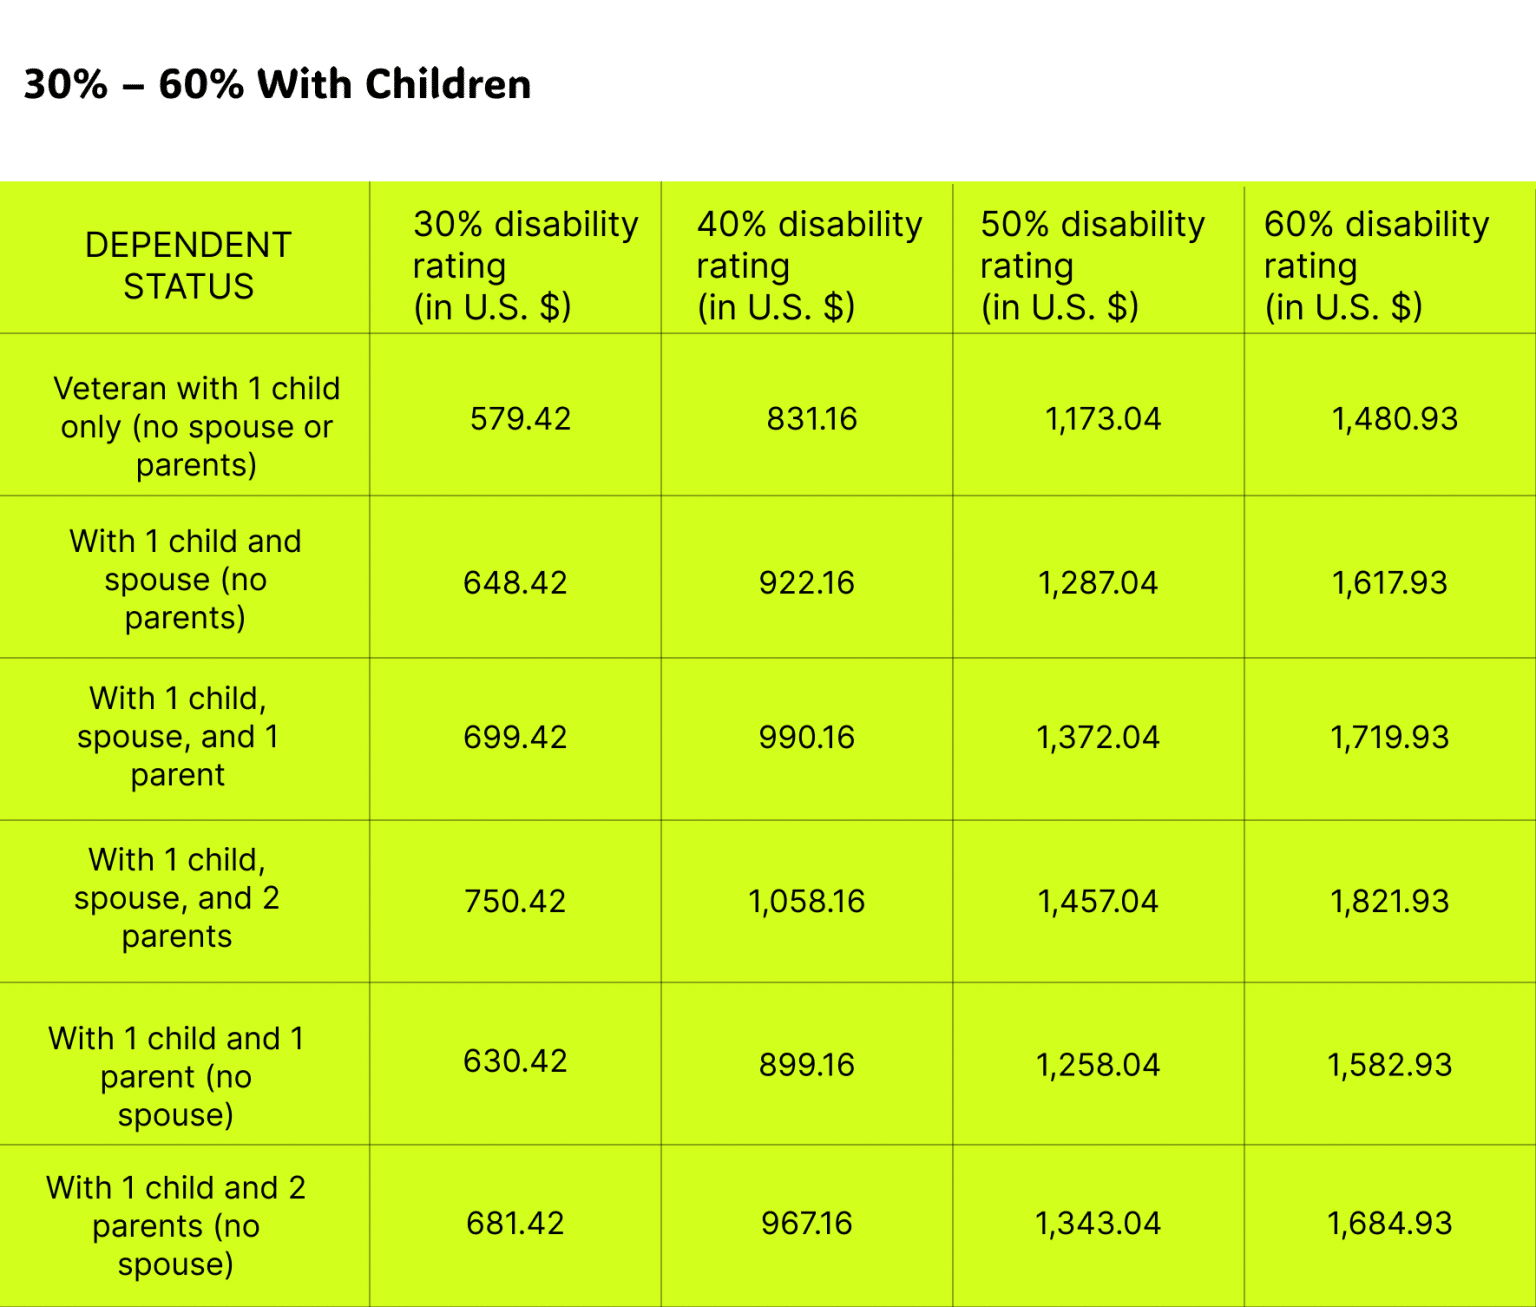Click the 899.16 amount cell
Screen dimensions: 1536x1307
(807, 1065)
